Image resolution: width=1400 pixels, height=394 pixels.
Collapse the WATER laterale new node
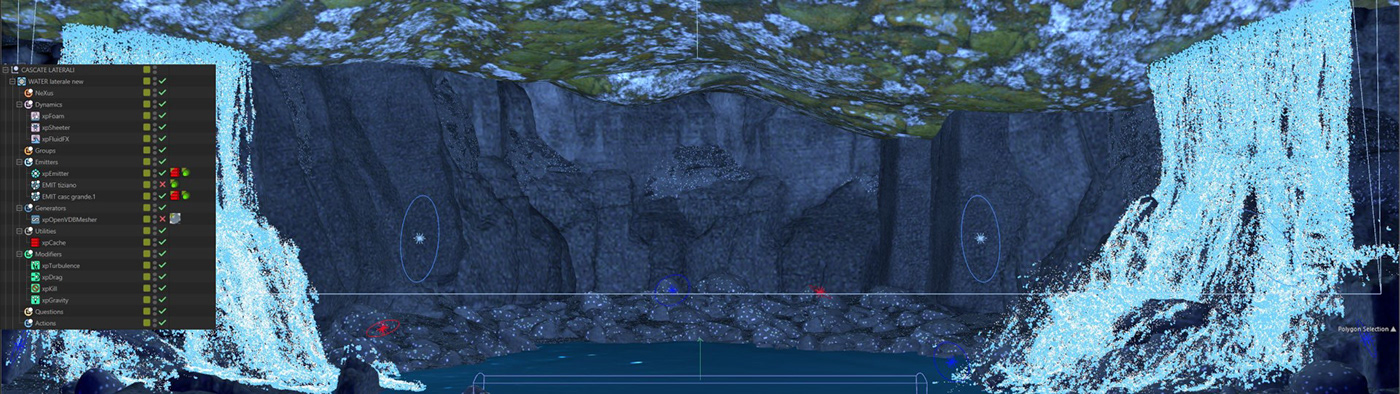[12, 81]
